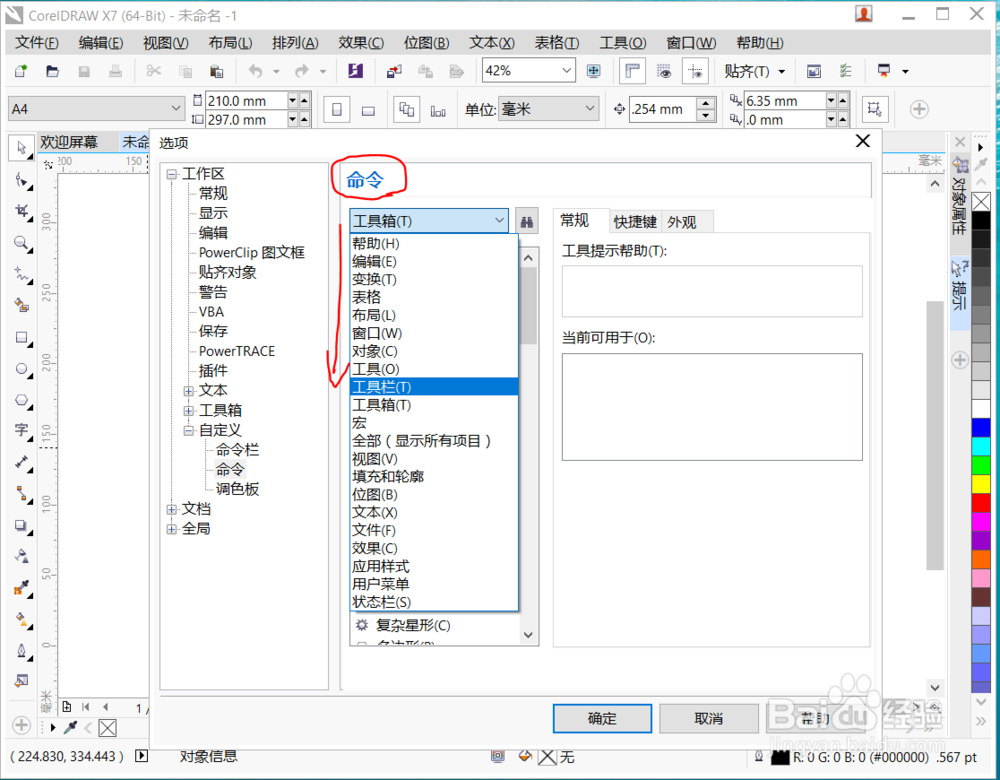Click the Undo arrow icon
The height and width of the screenshot is (780, 1000).
[x=256, y=71]
